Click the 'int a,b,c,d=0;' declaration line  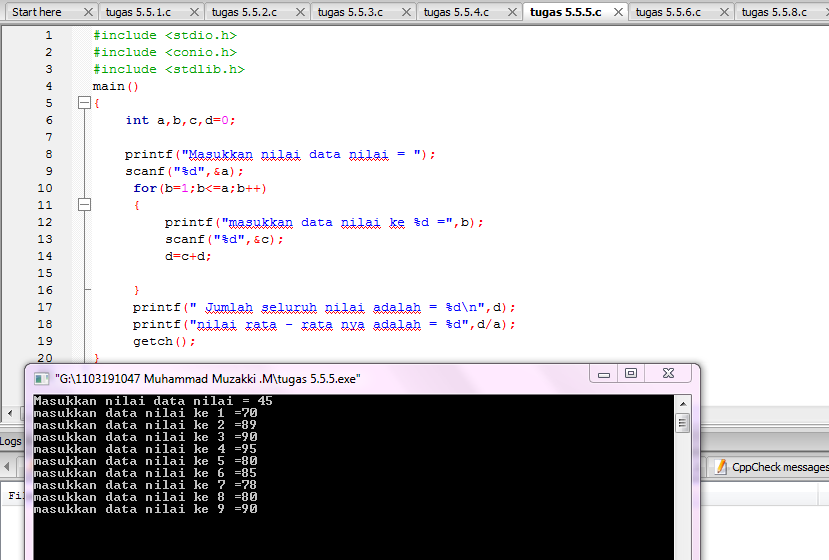point(180,120)
